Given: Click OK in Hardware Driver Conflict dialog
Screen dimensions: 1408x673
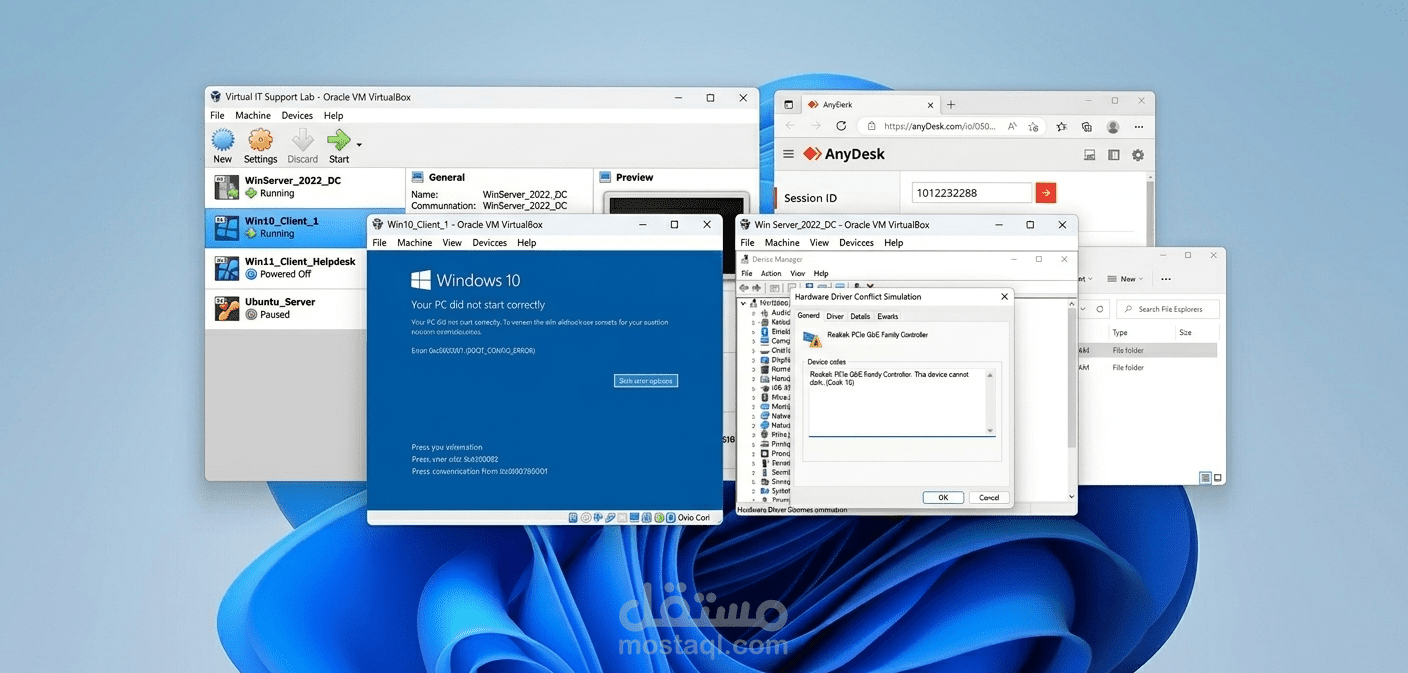Looking at the screenshot, I should pos(942,497).
